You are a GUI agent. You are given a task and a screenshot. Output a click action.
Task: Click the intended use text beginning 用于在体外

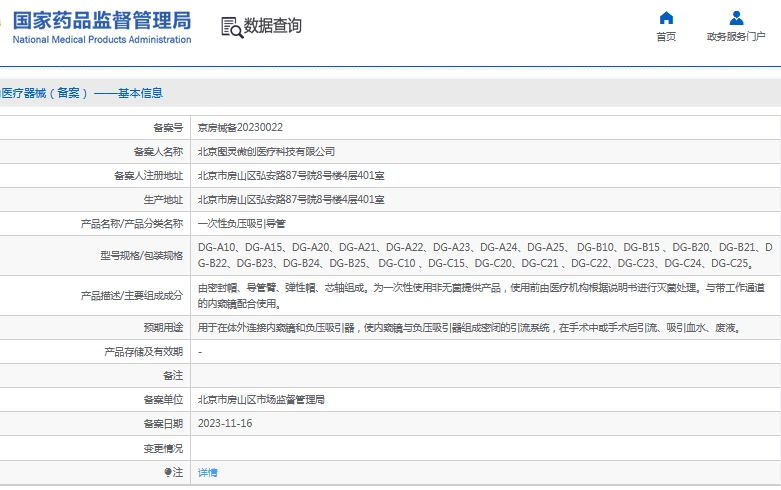(470, 328)
